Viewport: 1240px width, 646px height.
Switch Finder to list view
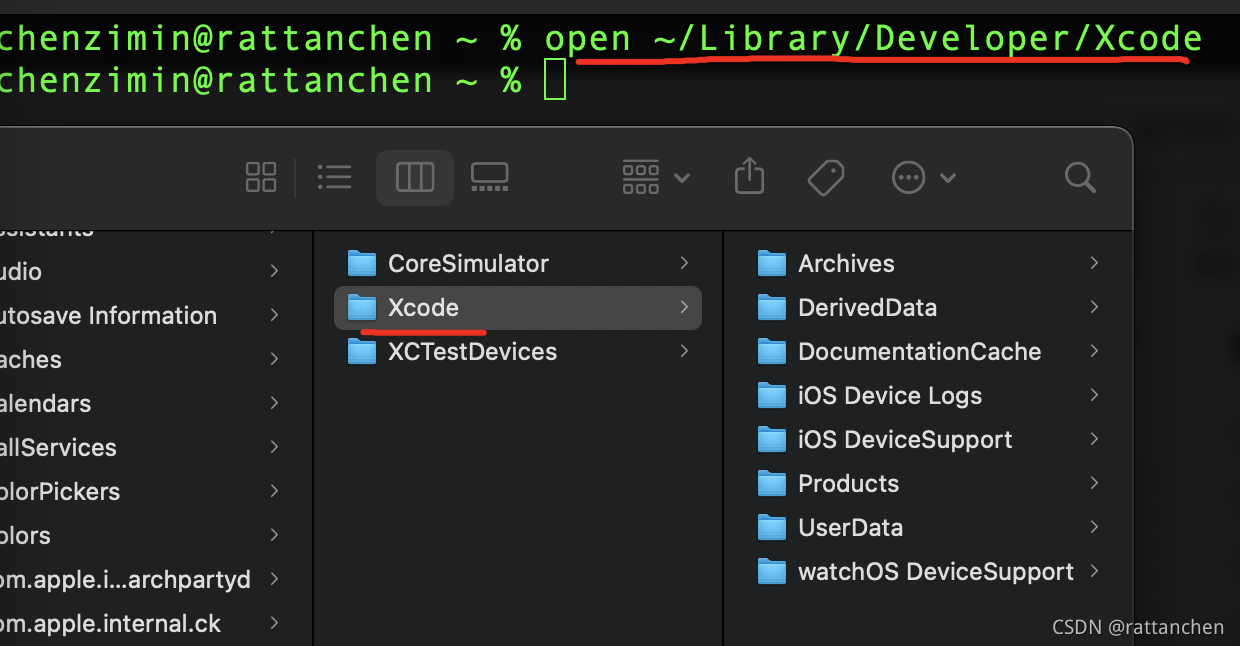[x=334, y=178]
